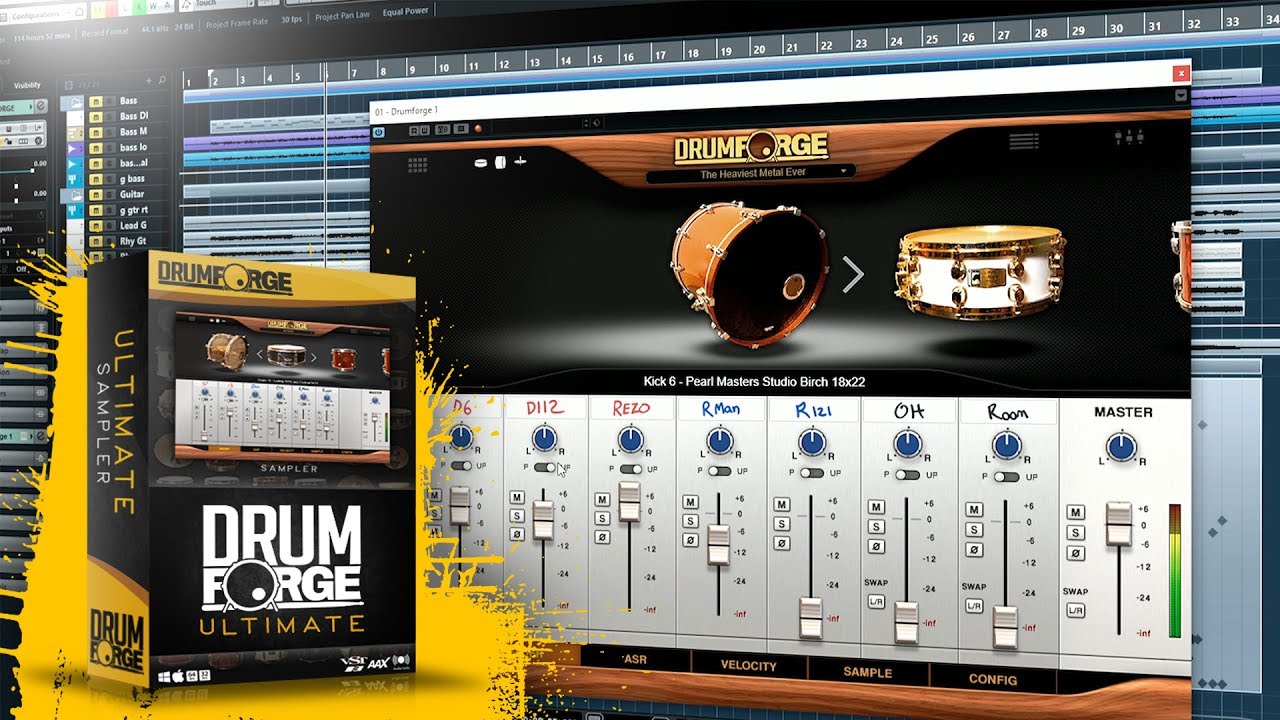Viewport: 1280px width, 720px height.
Task: Mute the OH channel
Action: tap(876, 507)
